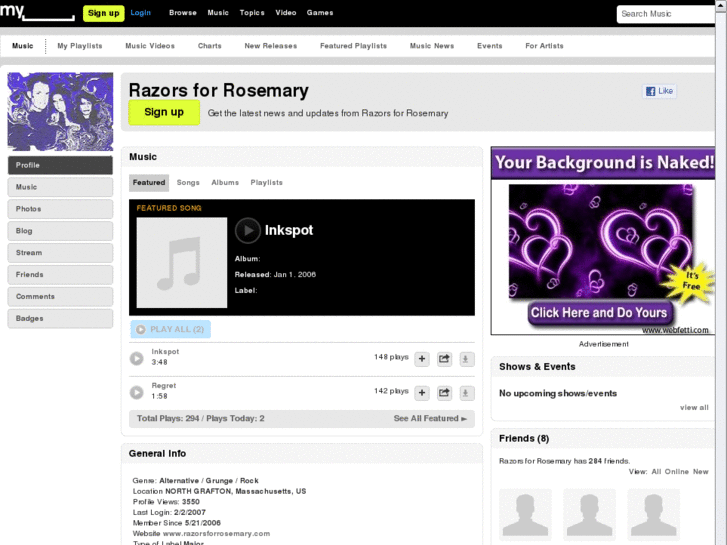Open the Music item in the top black bar
This screenshot has width=727, height=545.
[x=218, y=13]
